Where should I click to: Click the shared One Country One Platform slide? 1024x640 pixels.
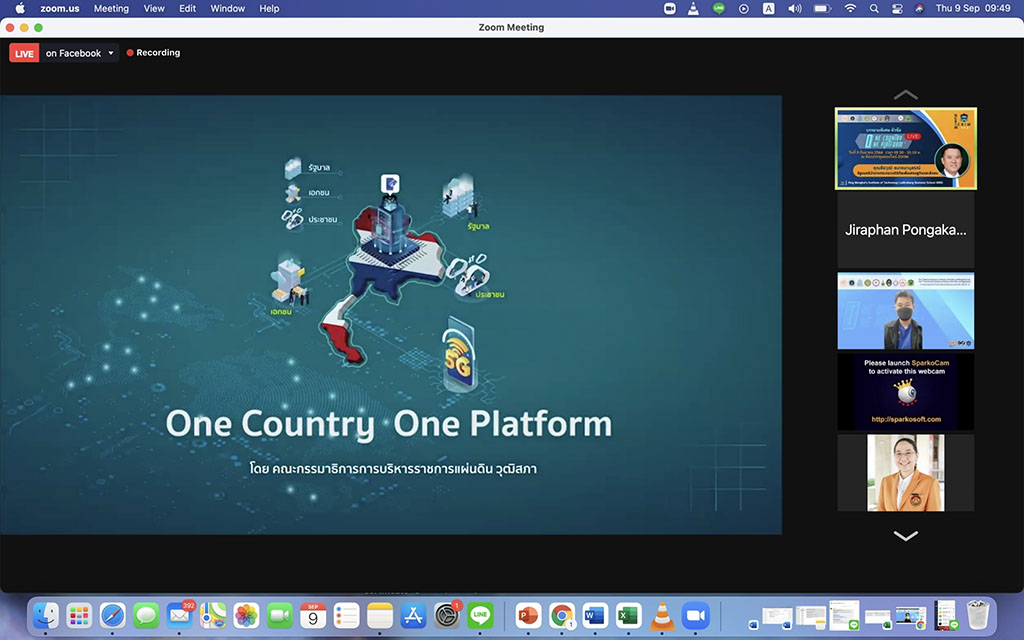click(391, 315)
